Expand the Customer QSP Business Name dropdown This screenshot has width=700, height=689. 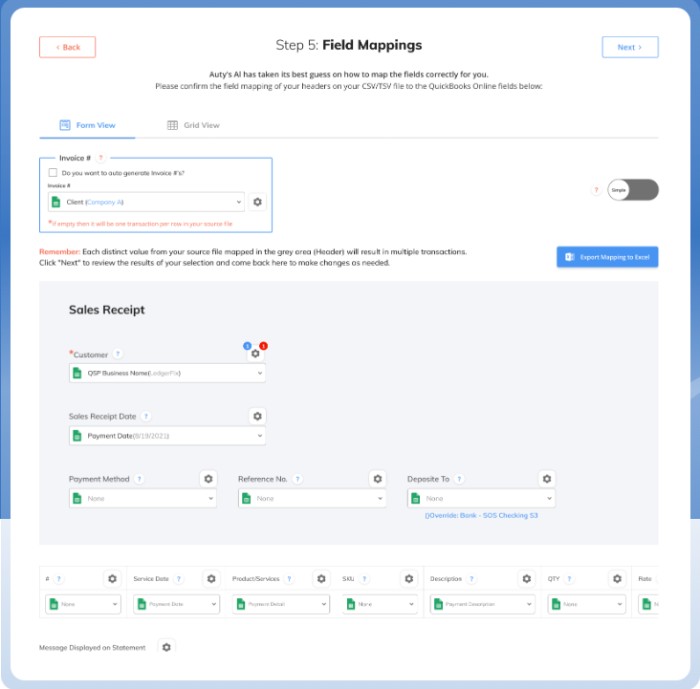(x=167, y=373)
